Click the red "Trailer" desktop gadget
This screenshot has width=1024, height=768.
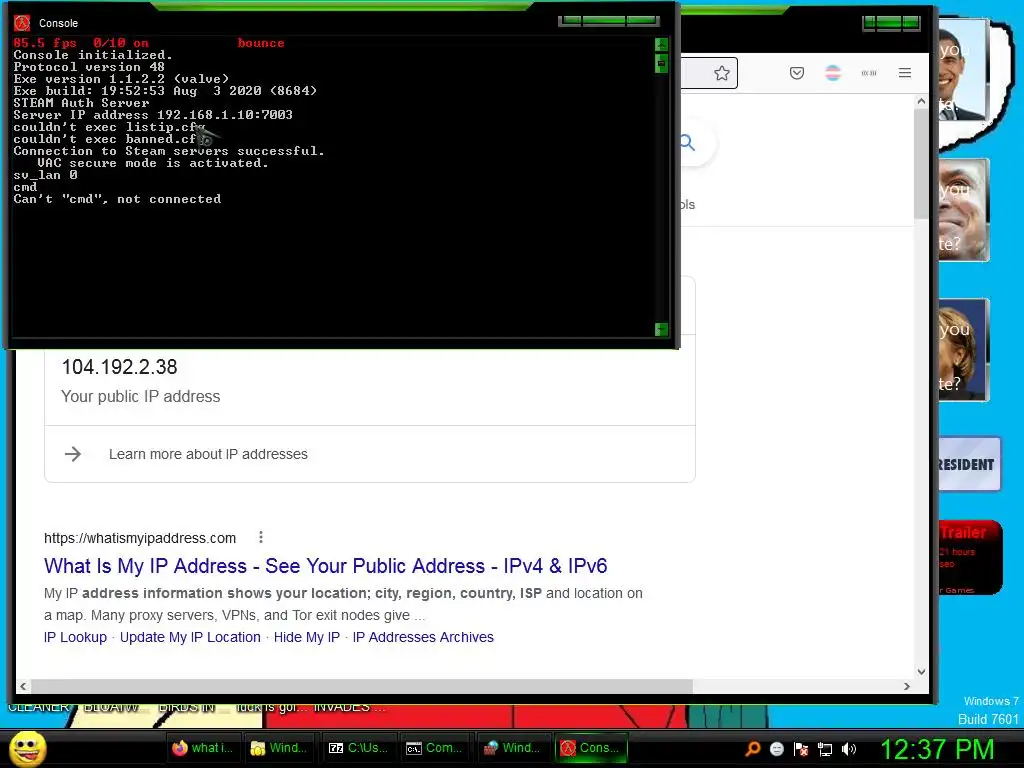click(969, 558)
